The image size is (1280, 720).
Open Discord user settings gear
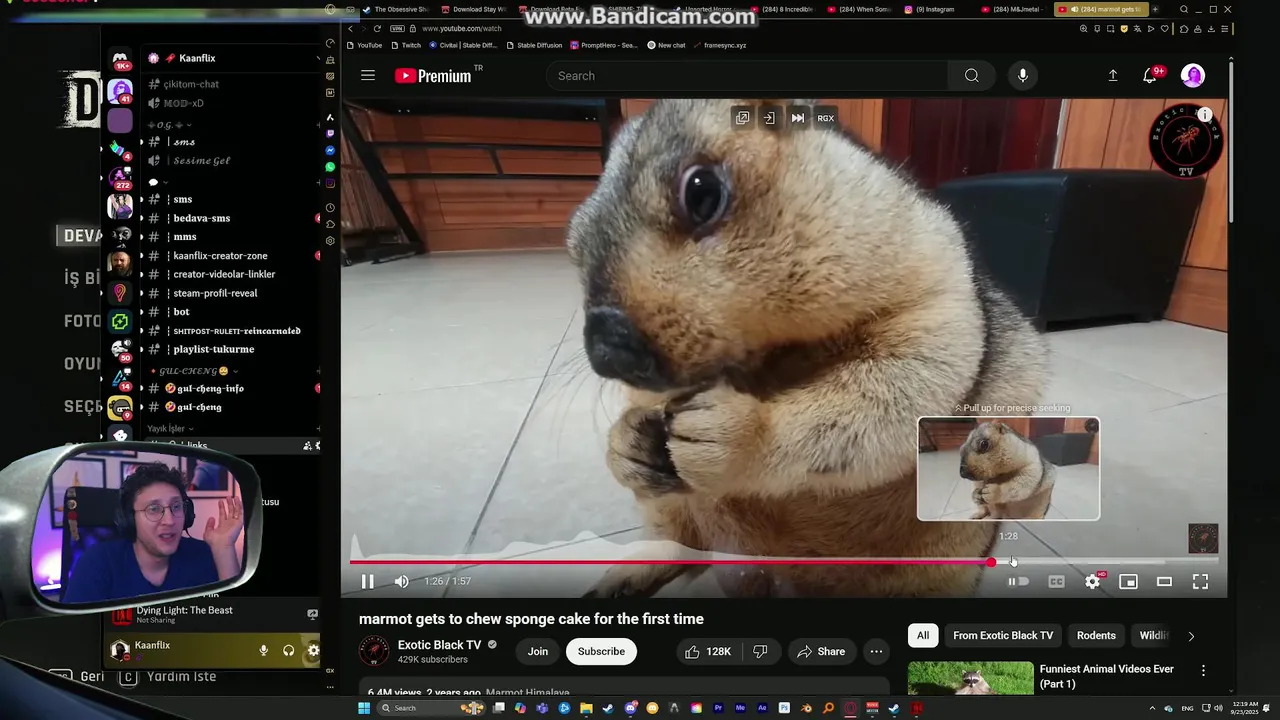[313, 650]
